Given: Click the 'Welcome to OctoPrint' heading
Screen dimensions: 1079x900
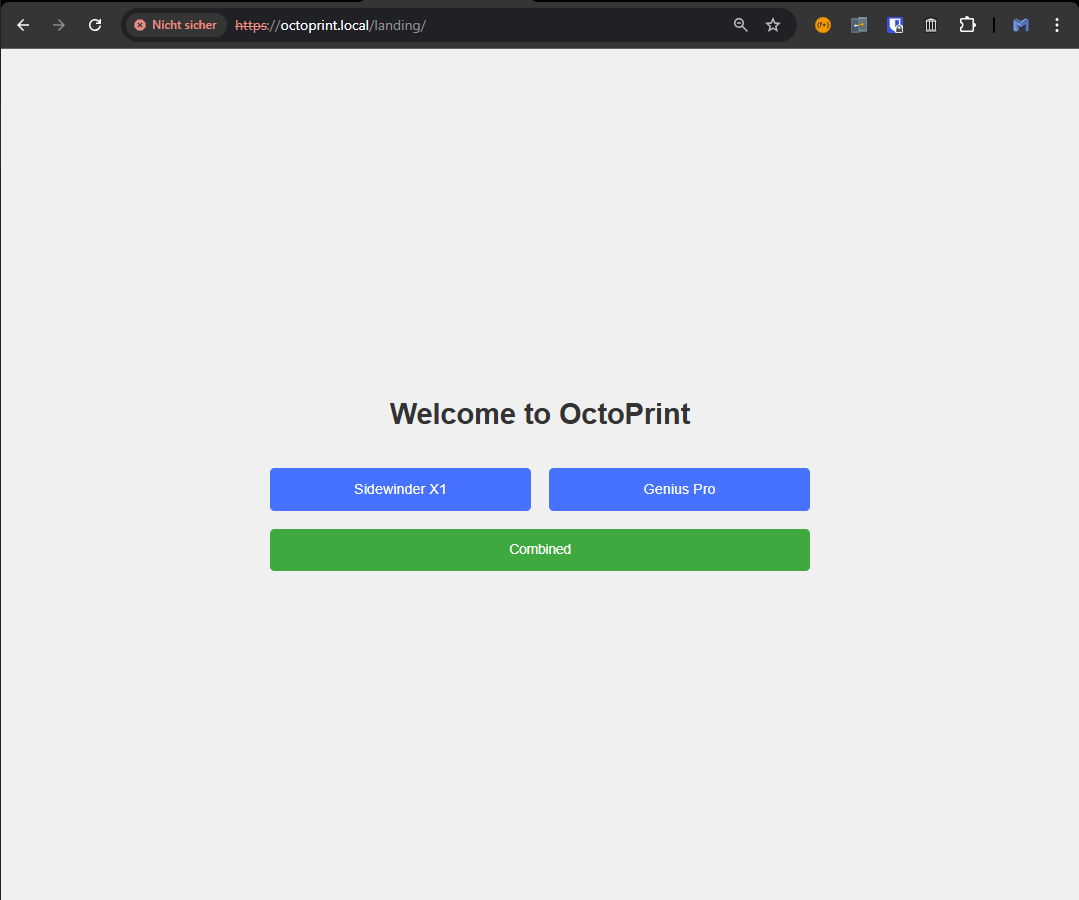Looking at the screenshot, I should [540, 414].
